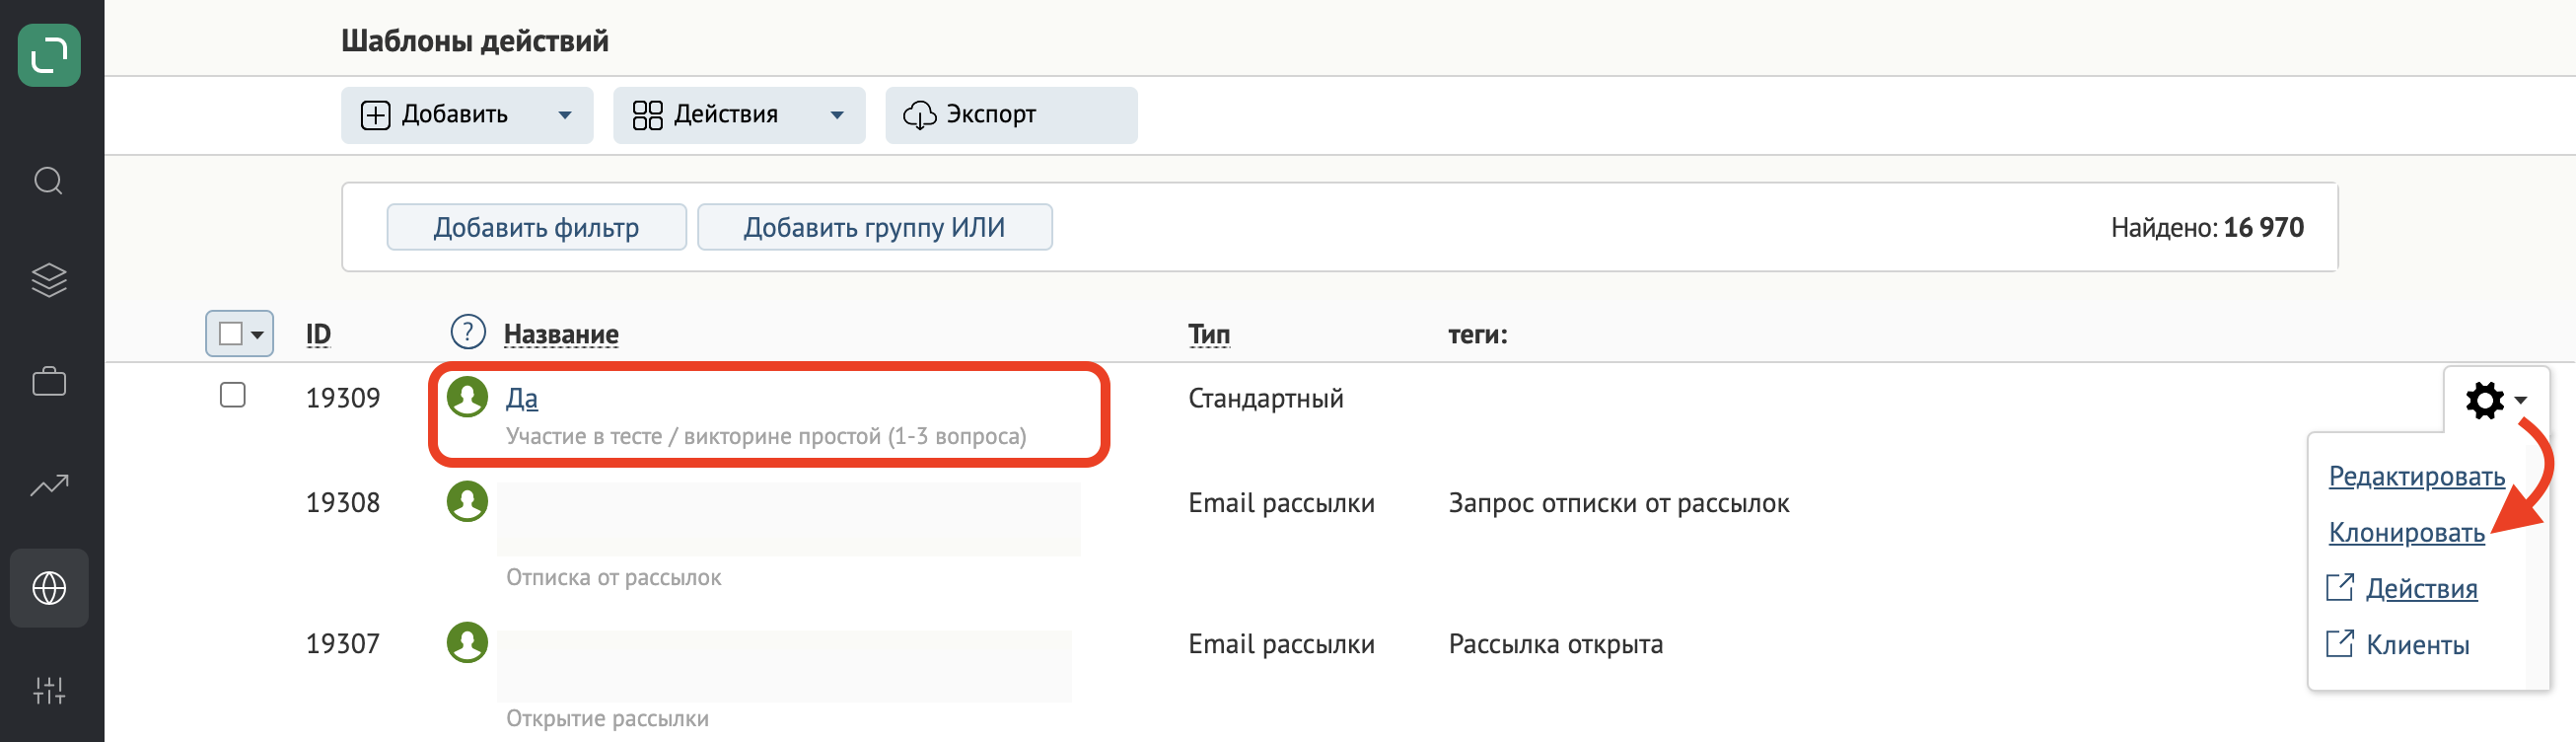This screenshot has height=742, width=2576.
Task: Expand the Добавить dropdown arrow
Action: pos(565,116)
